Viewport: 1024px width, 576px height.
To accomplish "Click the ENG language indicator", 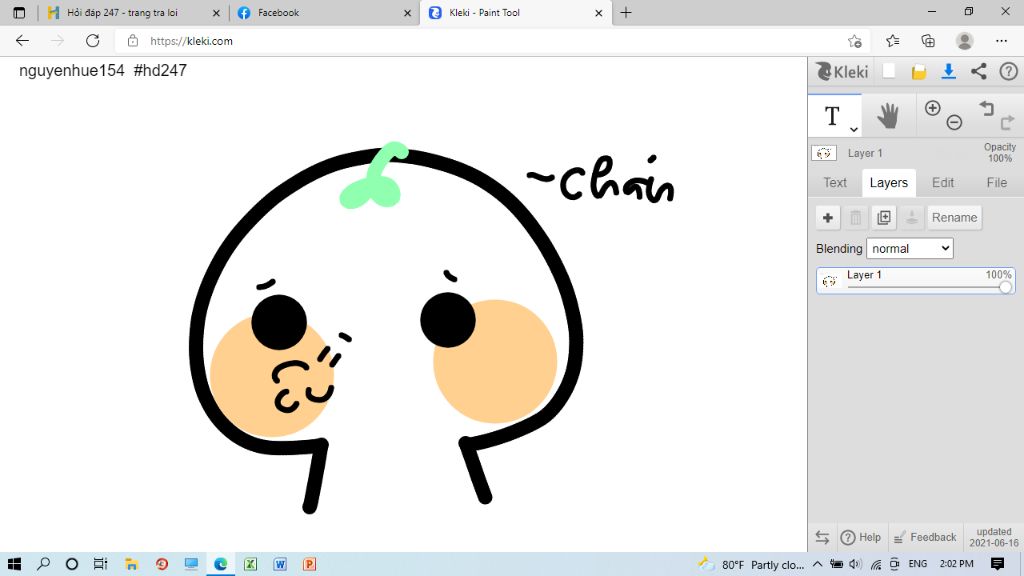I will [918, 564].
